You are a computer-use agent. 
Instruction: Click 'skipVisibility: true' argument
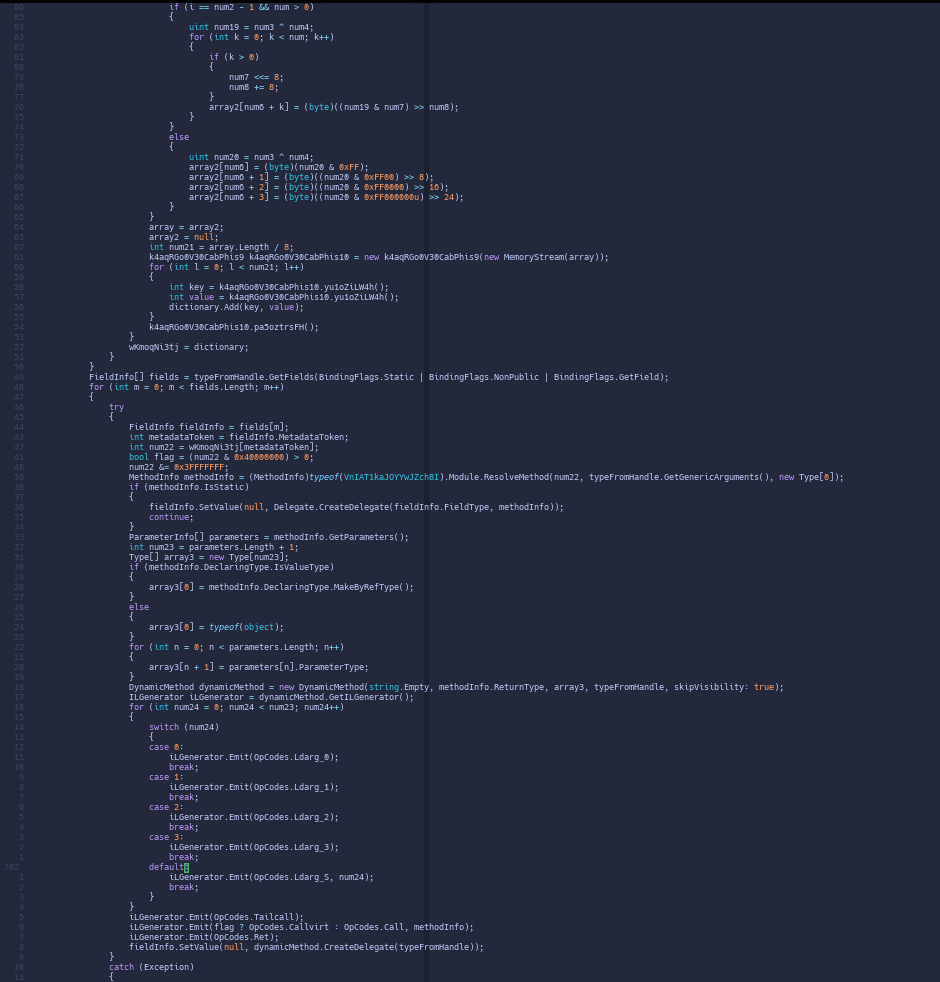[723, 688]
